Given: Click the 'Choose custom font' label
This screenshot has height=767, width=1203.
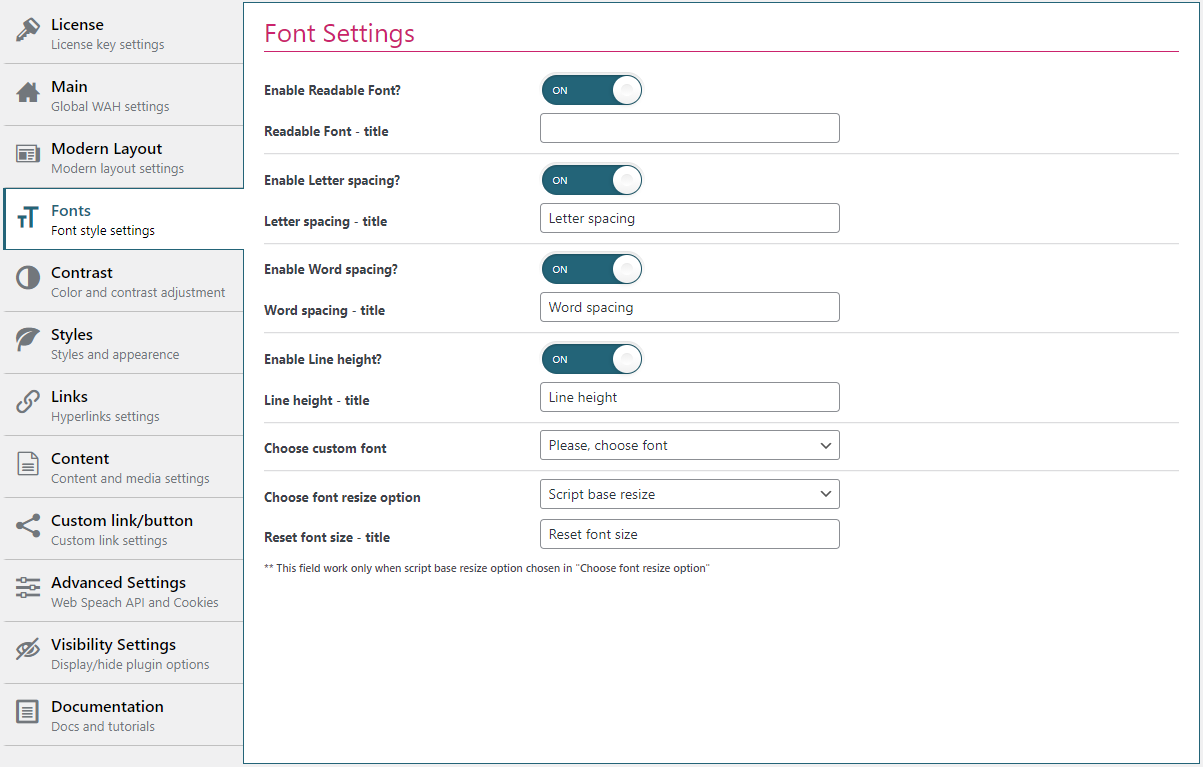Looking at the screenshot, I should click(x=325, y=448).
